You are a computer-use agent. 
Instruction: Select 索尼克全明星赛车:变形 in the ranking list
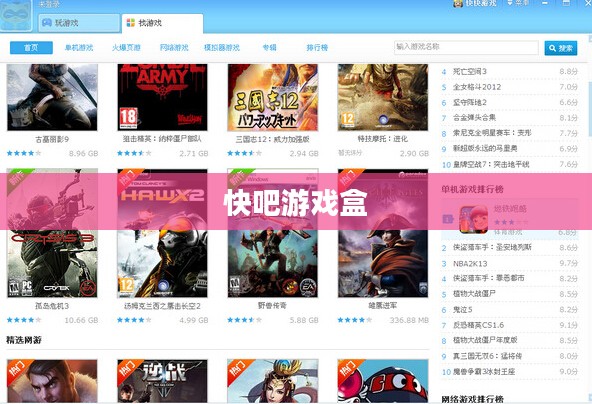tap(492, 133)
